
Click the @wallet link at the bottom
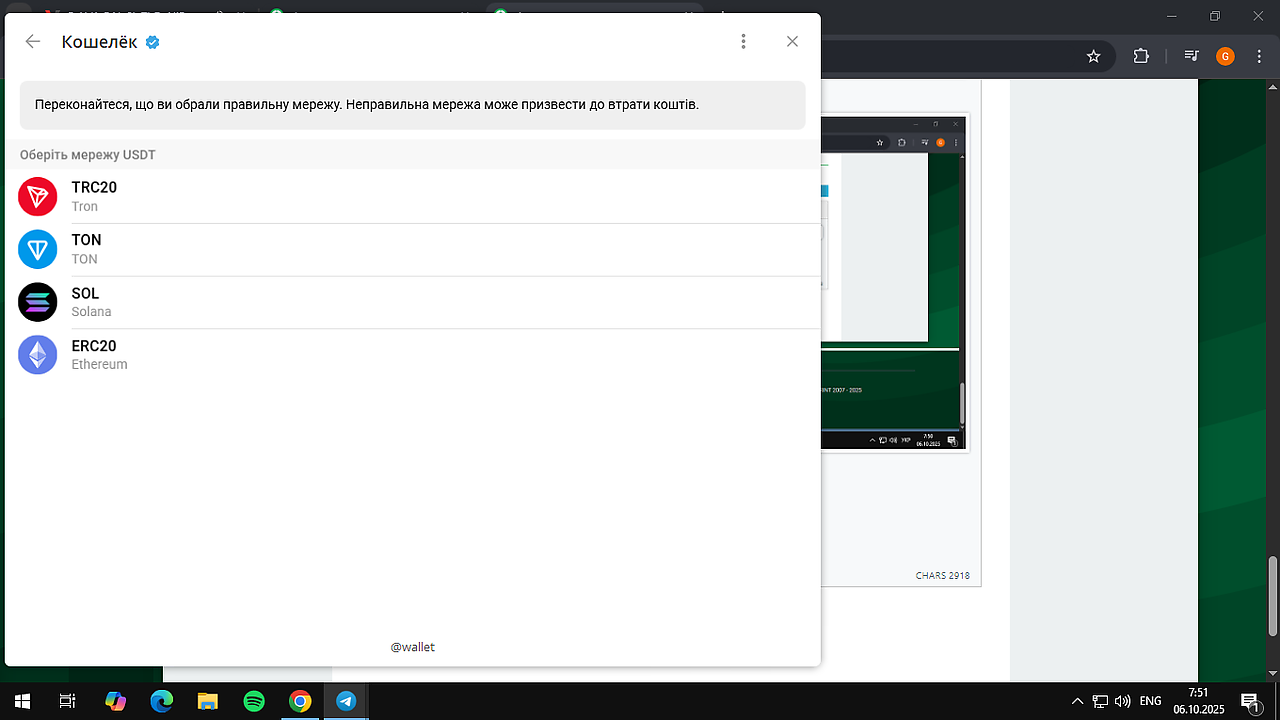pyautogui.click(x=412, y=647)
